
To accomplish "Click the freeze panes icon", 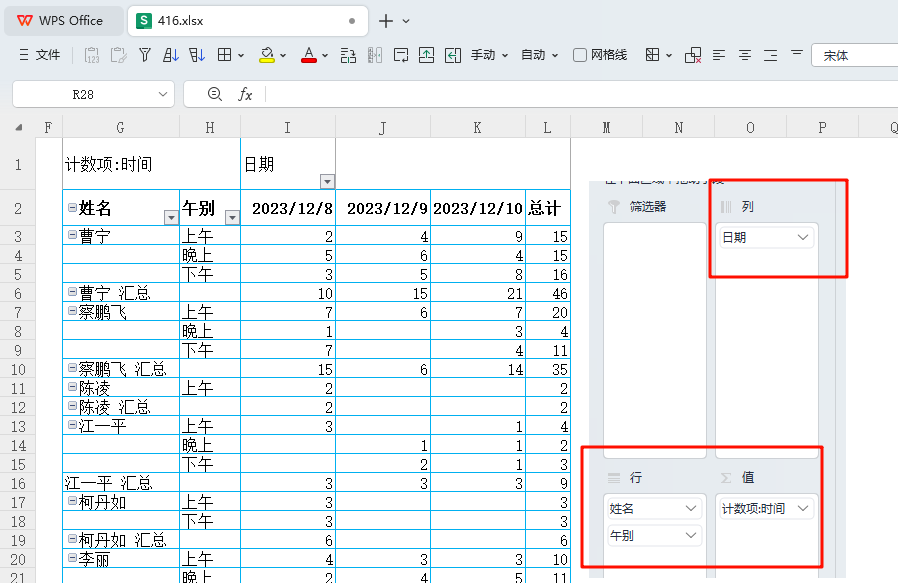I will click(652, 55).
